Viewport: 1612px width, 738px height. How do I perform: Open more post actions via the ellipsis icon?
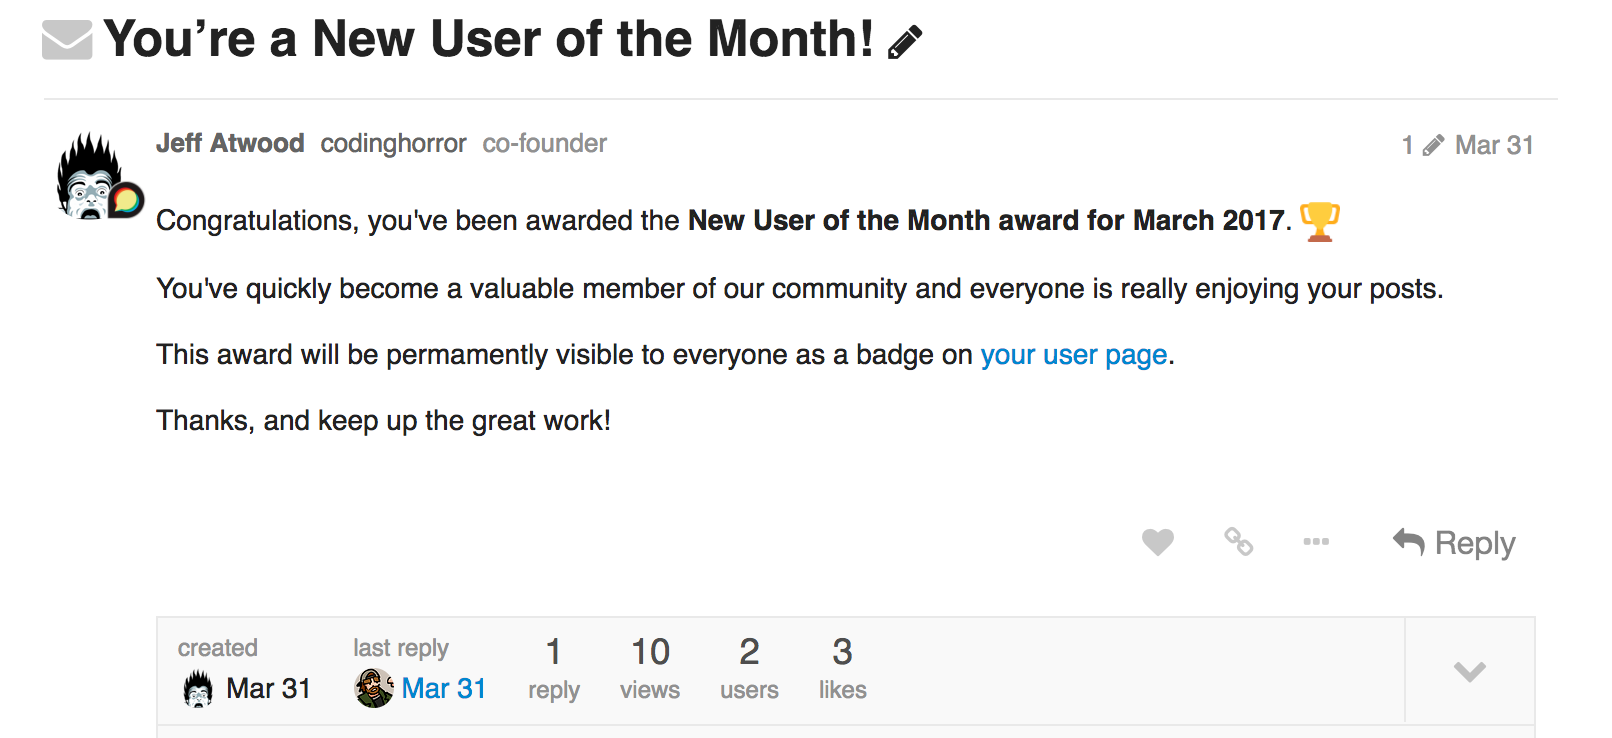tap(1316, 543)
